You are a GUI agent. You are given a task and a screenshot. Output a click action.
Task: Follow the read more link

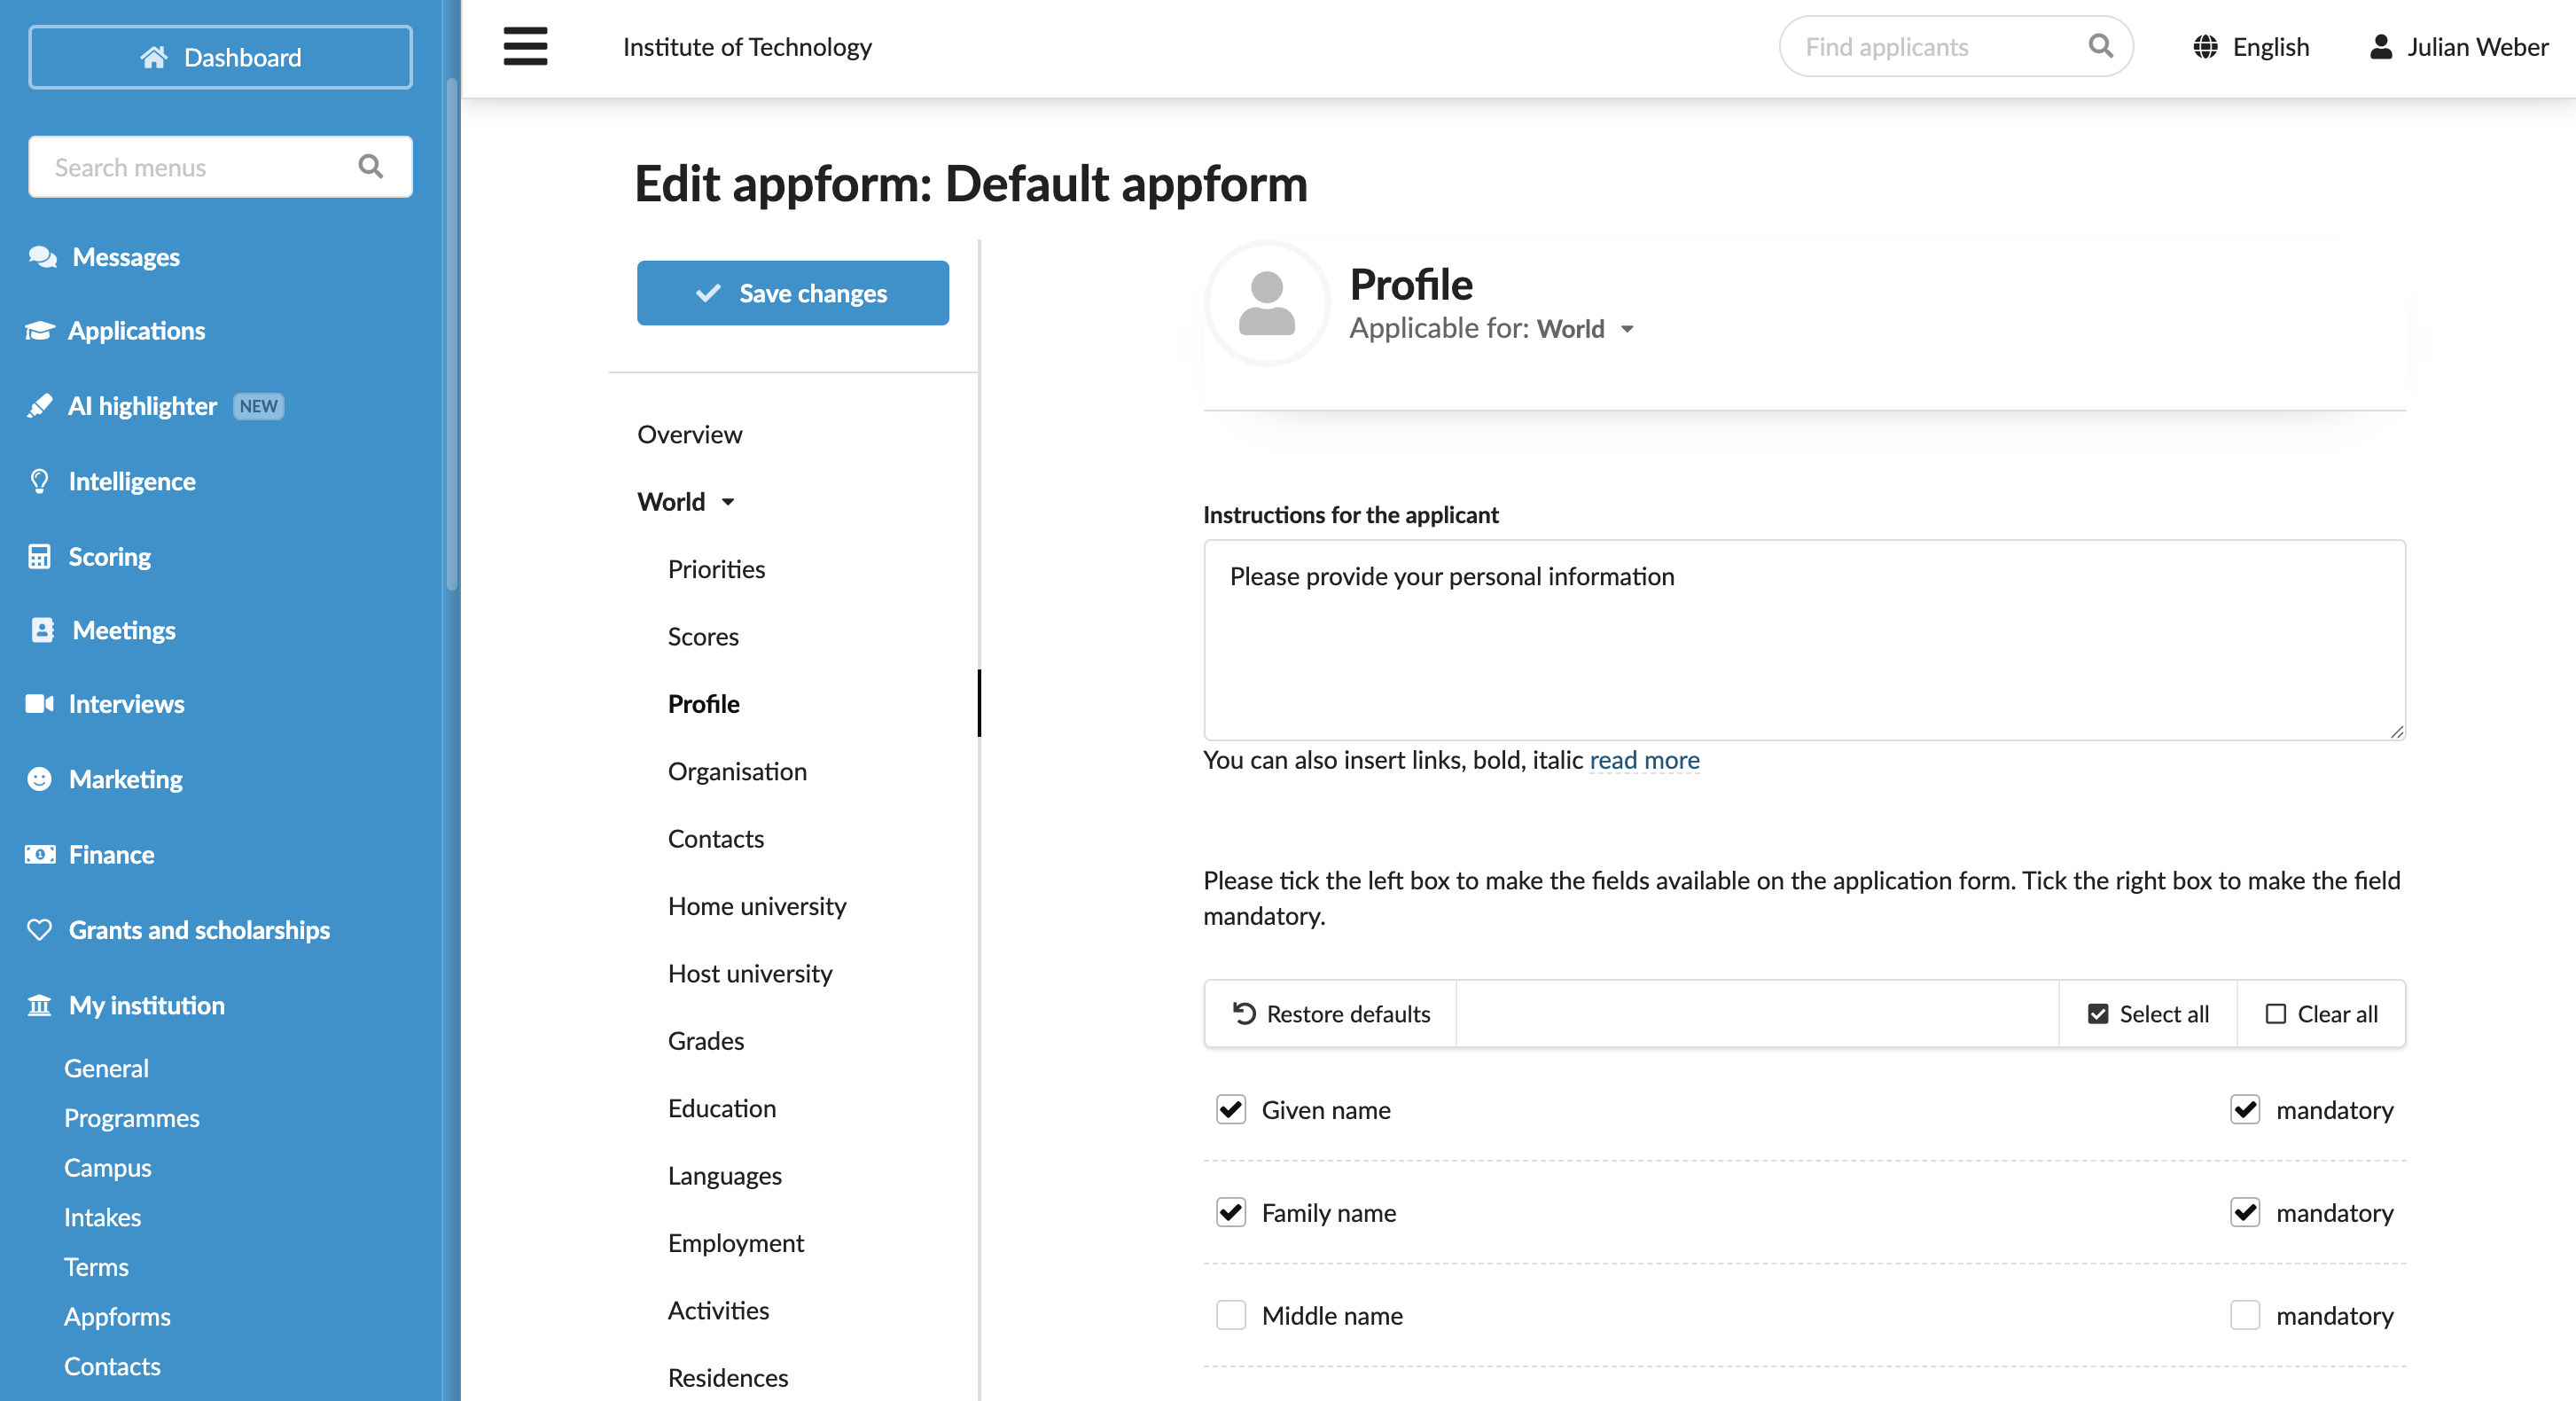(1644, 760)
